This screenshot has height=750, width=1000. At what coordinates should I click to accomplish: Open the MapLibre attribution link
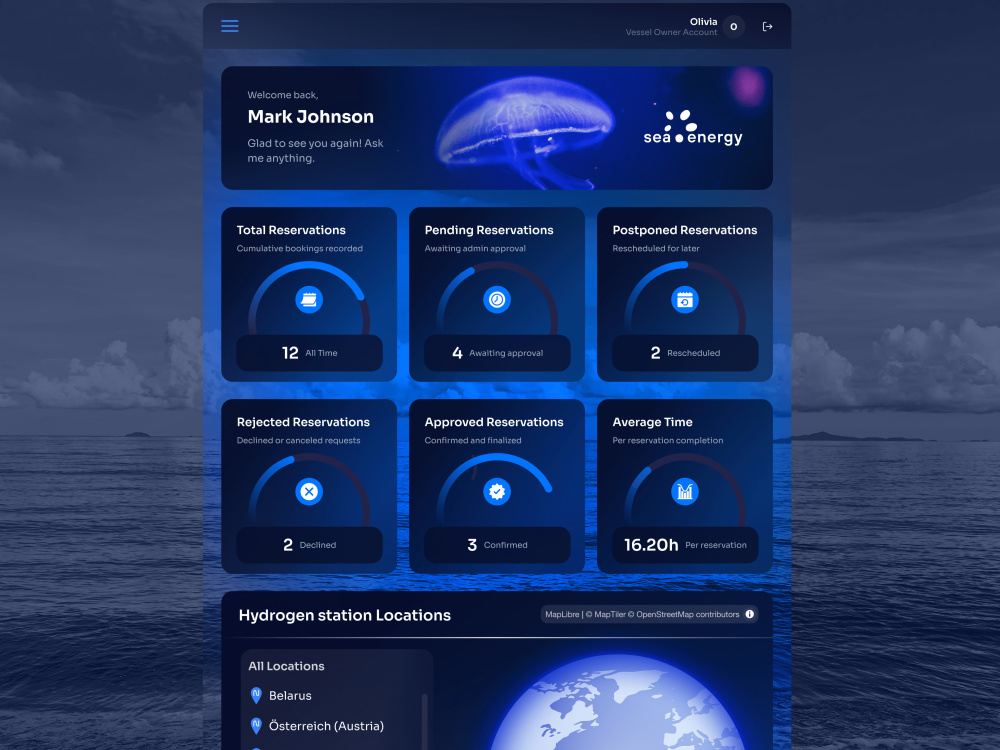click(562, 614)
